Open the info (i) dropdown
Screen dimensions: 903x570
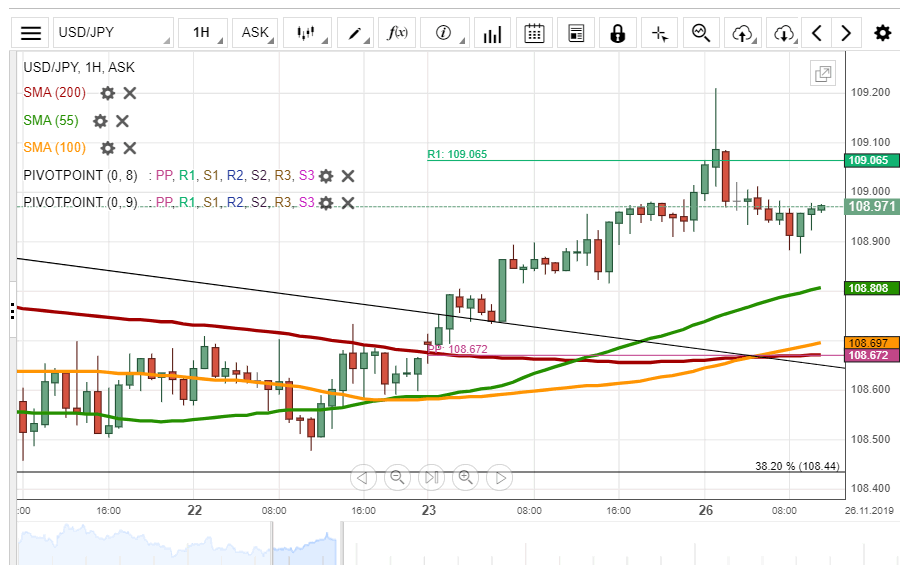[x=445, y=33]
